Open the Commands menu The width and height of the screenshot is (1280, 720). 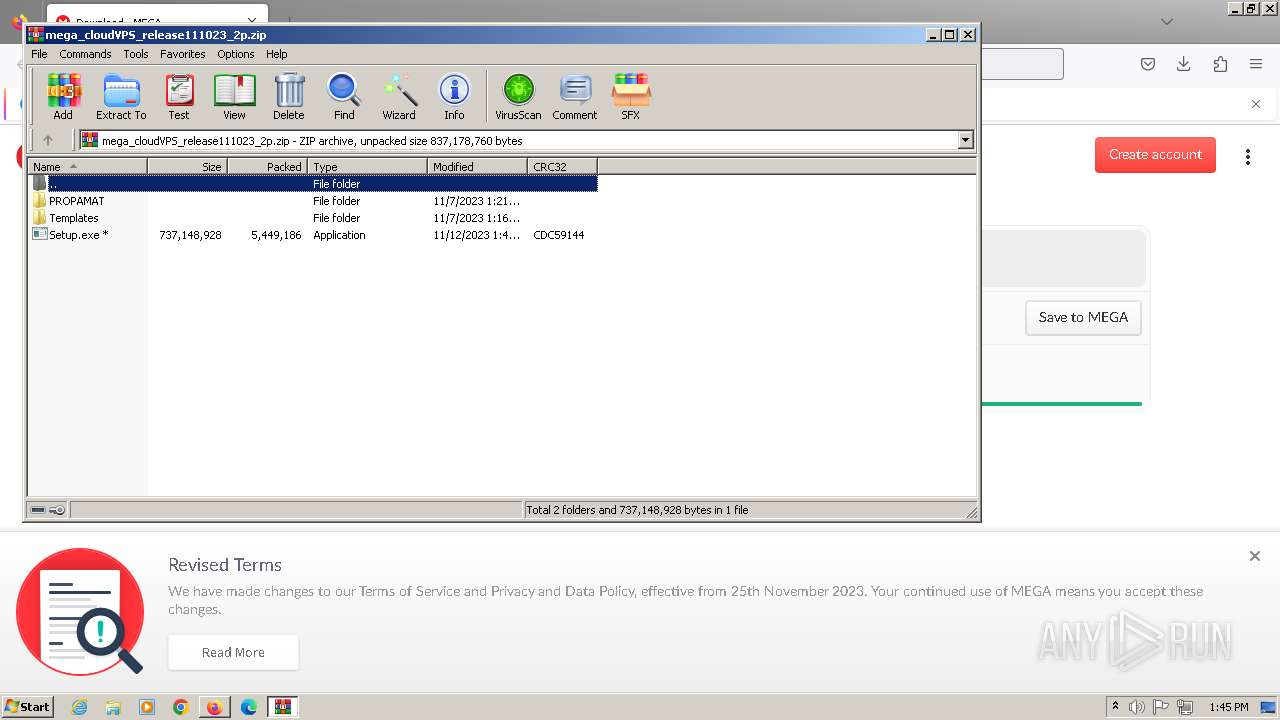(x=85, y=54)
